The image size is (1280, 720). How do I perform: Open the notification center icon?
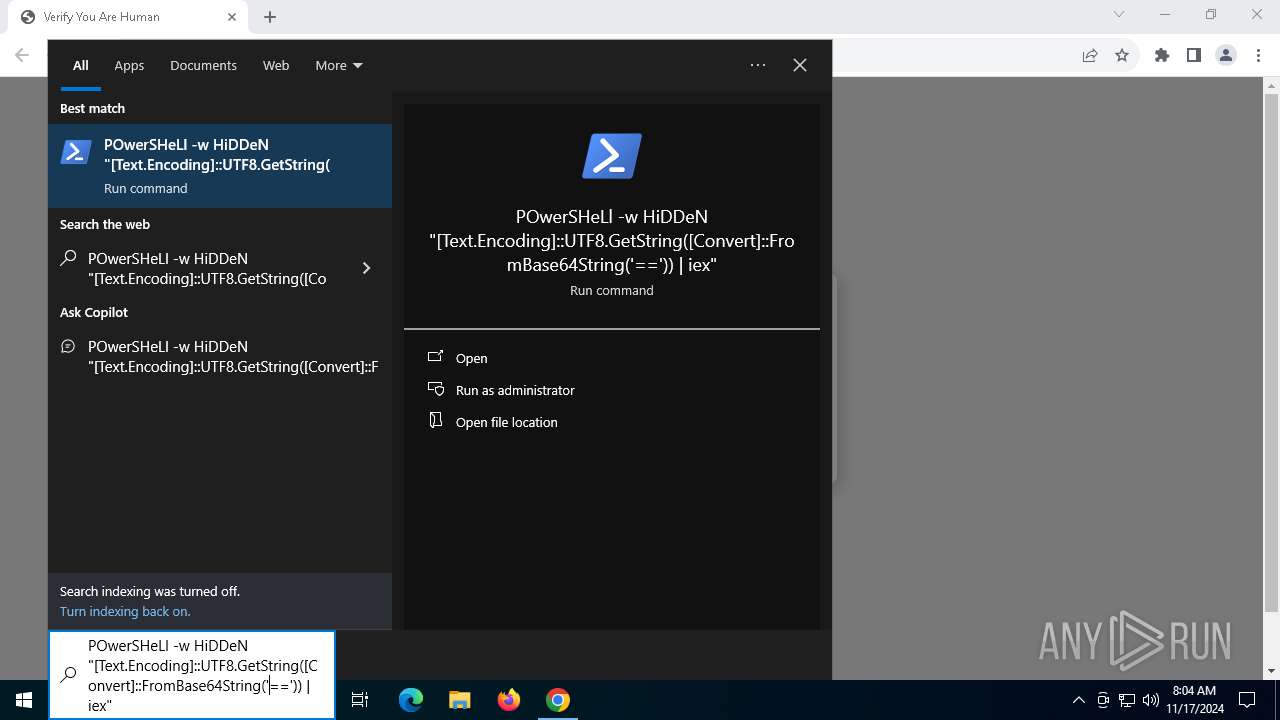click(x=1247, y=700)
